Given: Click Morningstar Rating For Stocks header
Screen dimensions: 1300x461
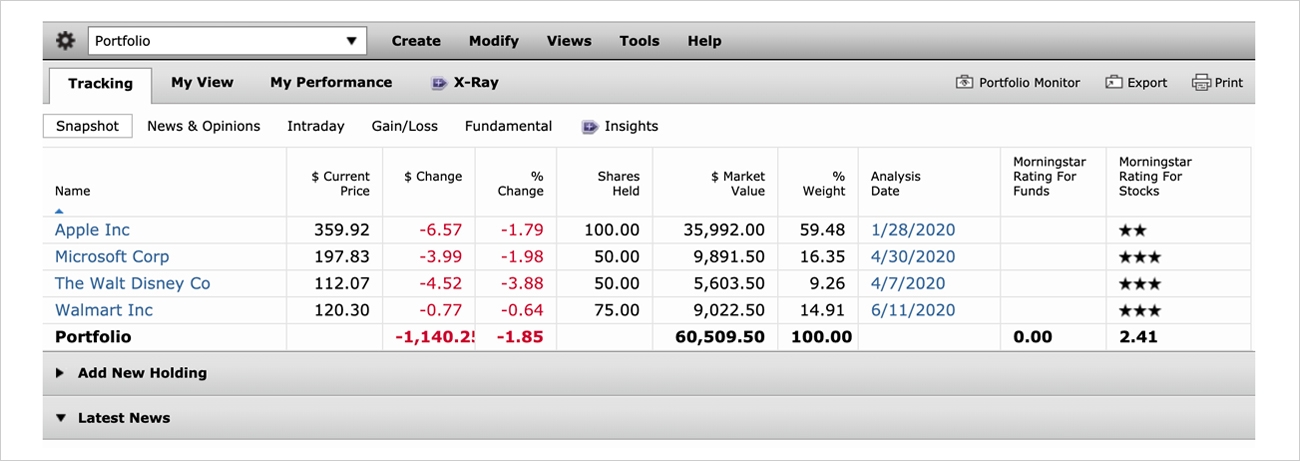Looking at the screenshot, I should (x=1155, y=176).
